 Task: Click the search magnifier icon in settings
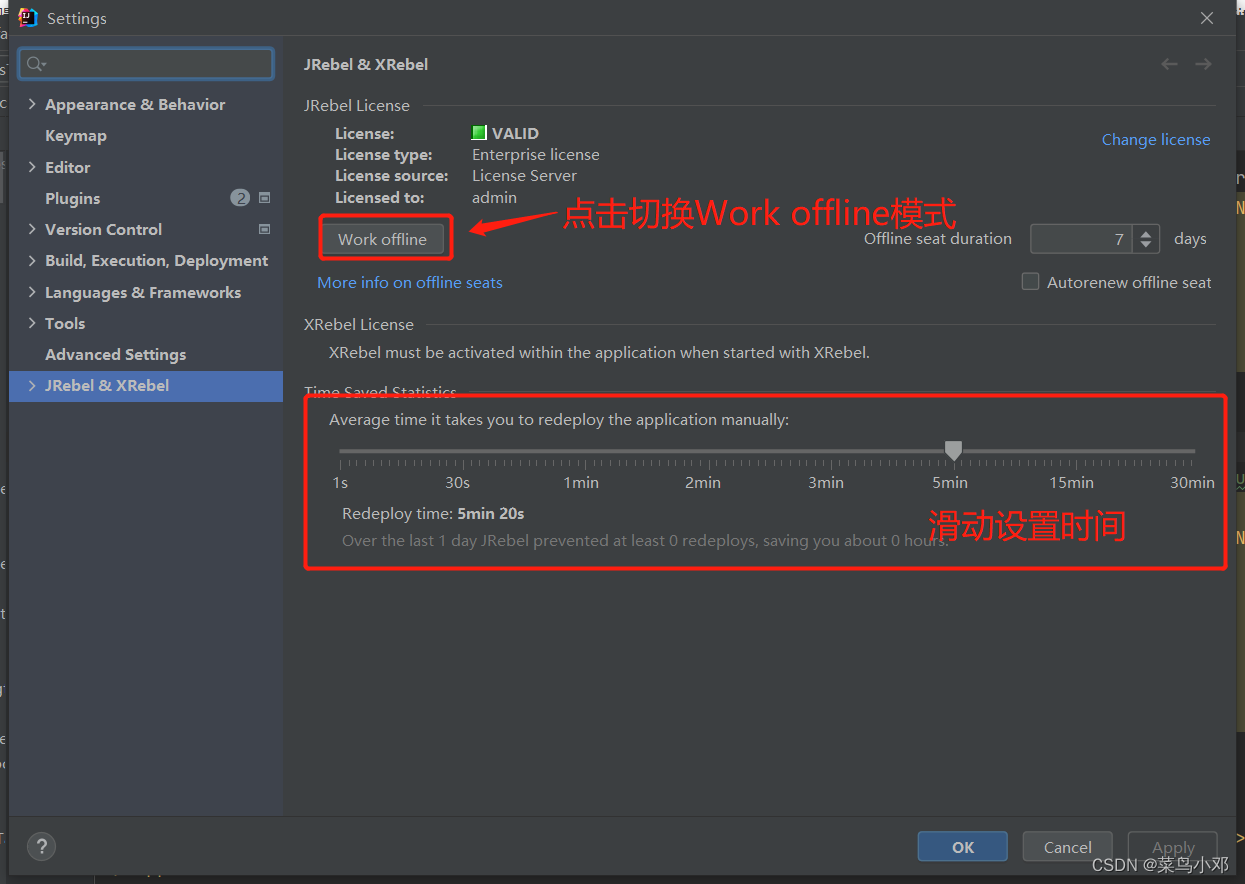[35, 64]
